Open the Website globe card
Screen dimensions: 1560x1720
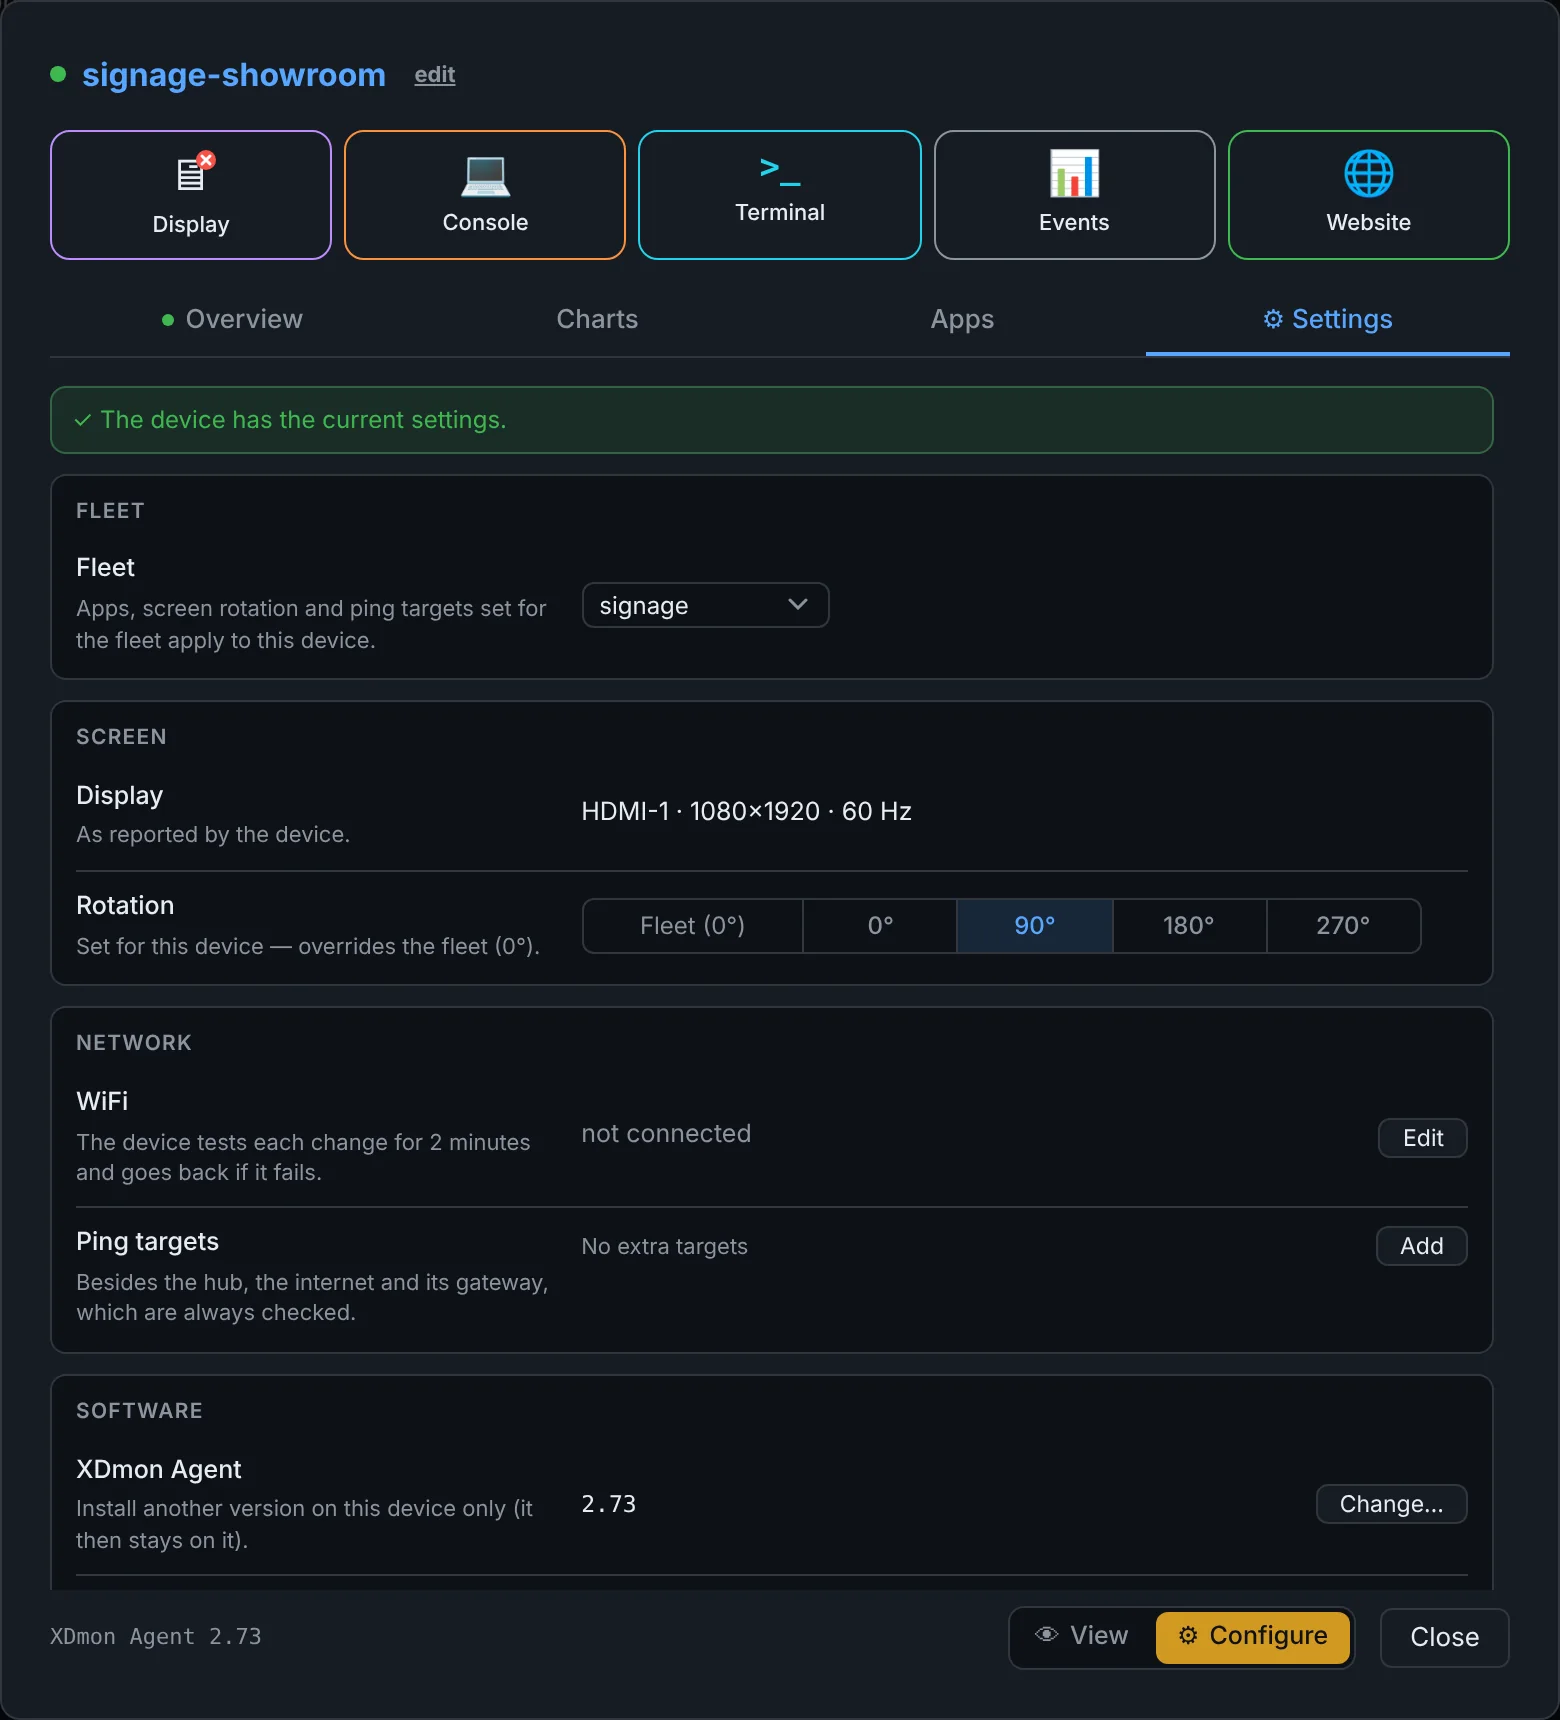[x=1369, y=195]
